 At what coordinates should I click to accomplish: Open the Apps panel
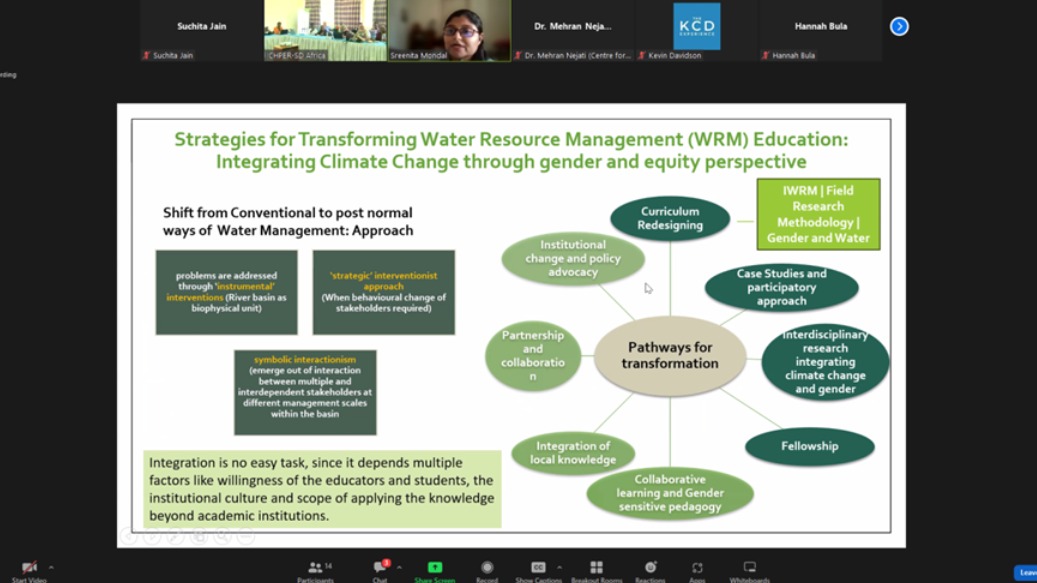coord(697,568)
